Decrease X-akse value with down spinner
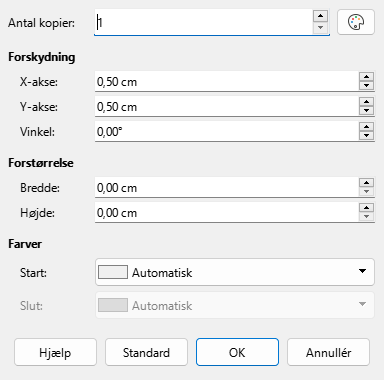 tap(366, 86)
